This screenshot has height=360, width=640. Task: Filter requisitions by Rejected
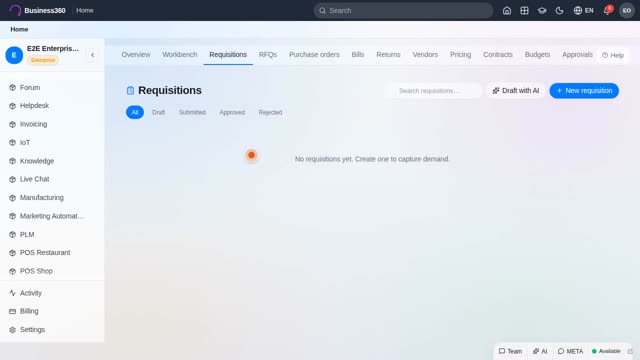270,112
